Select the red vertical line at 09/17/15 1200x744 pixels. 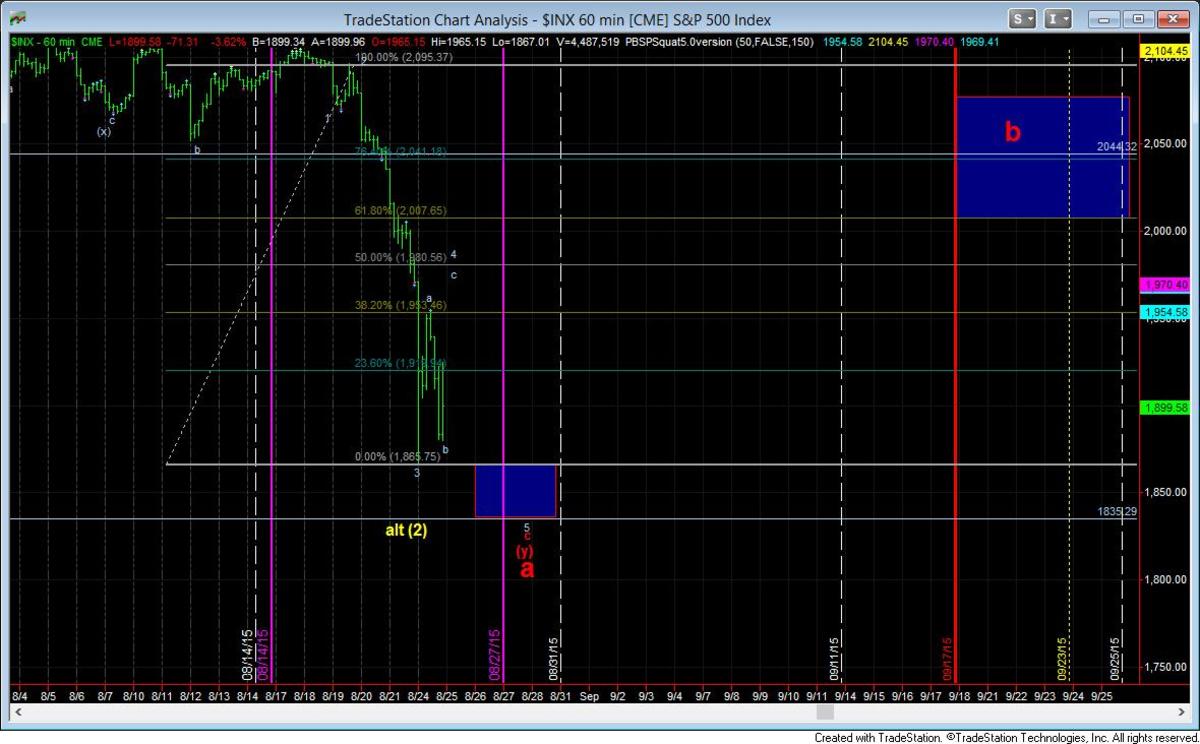(957, 400)
